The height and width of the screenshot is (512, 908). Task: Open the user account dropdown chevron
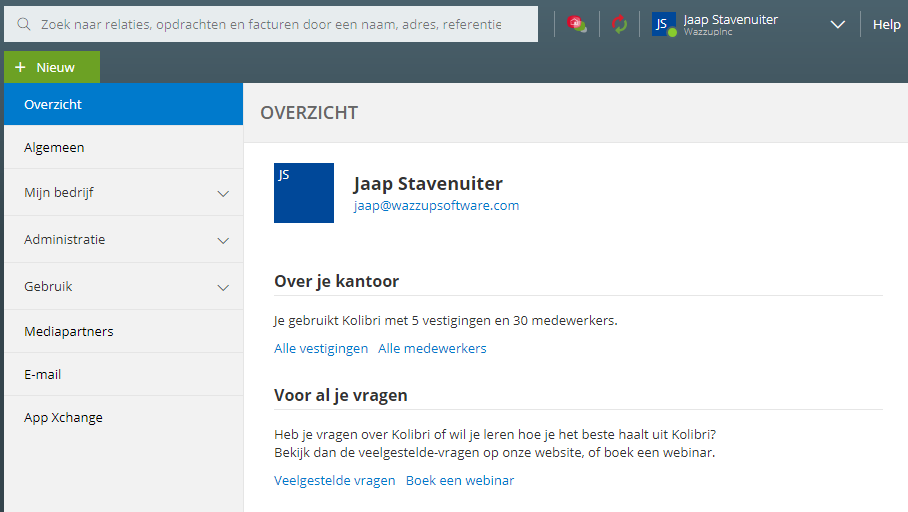click(837, 24)
